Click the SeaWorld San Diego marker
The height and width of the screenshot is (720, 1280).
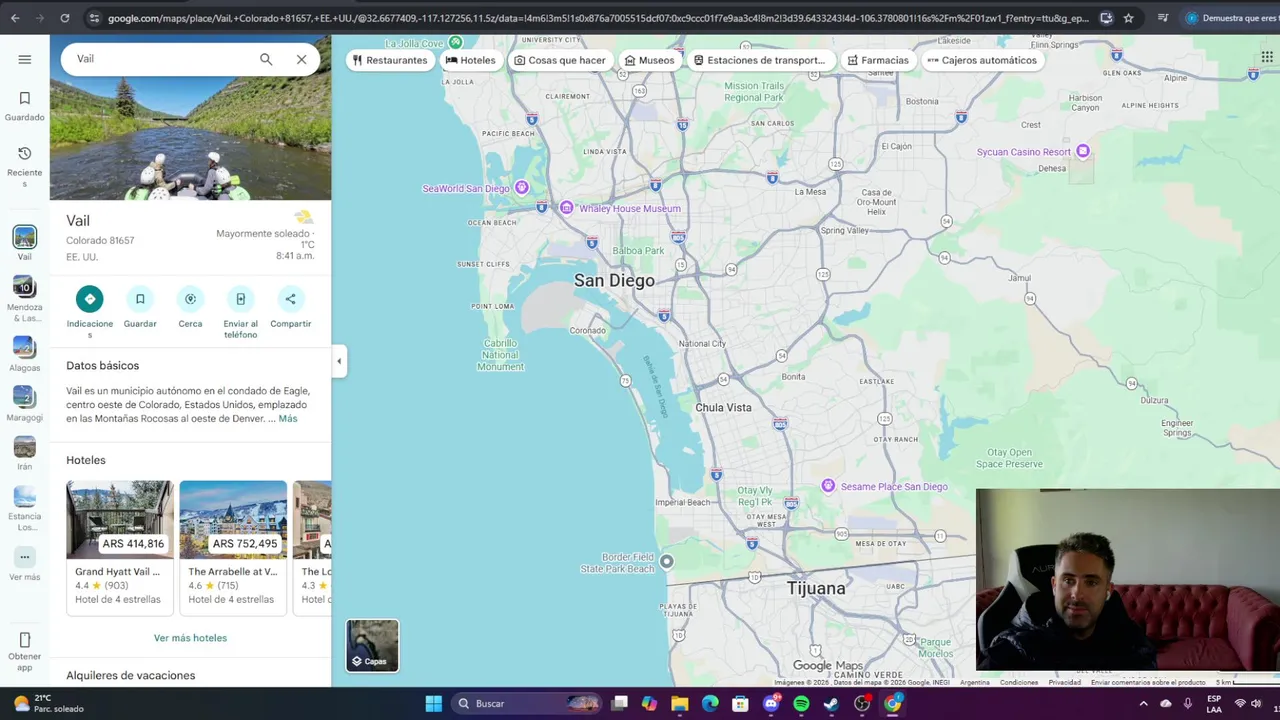pos(521,188)
